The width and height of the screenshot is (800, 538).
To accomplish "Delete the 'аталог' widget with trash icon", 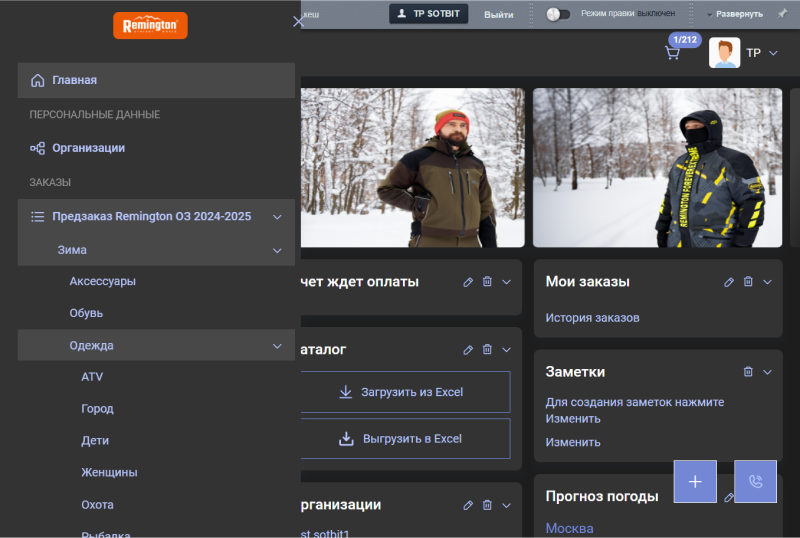I will click(487, 350).
